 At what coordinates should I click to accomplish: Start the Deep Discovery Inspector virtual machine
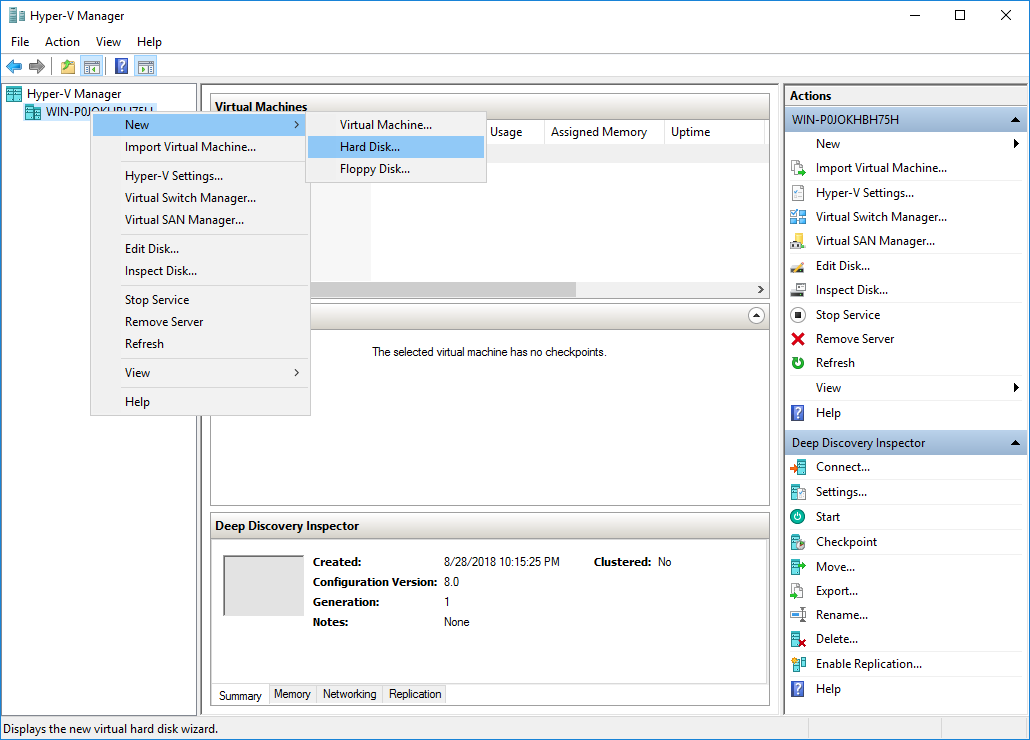tap(798, 516)
